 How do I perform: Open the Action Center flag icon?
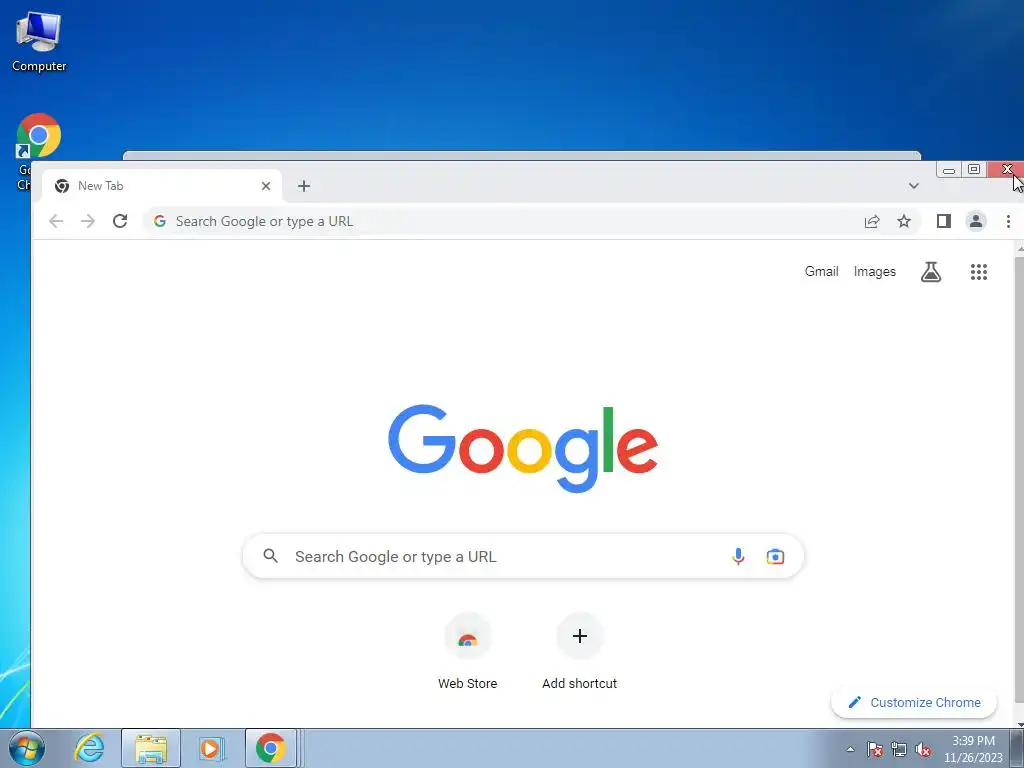point(875,749)
